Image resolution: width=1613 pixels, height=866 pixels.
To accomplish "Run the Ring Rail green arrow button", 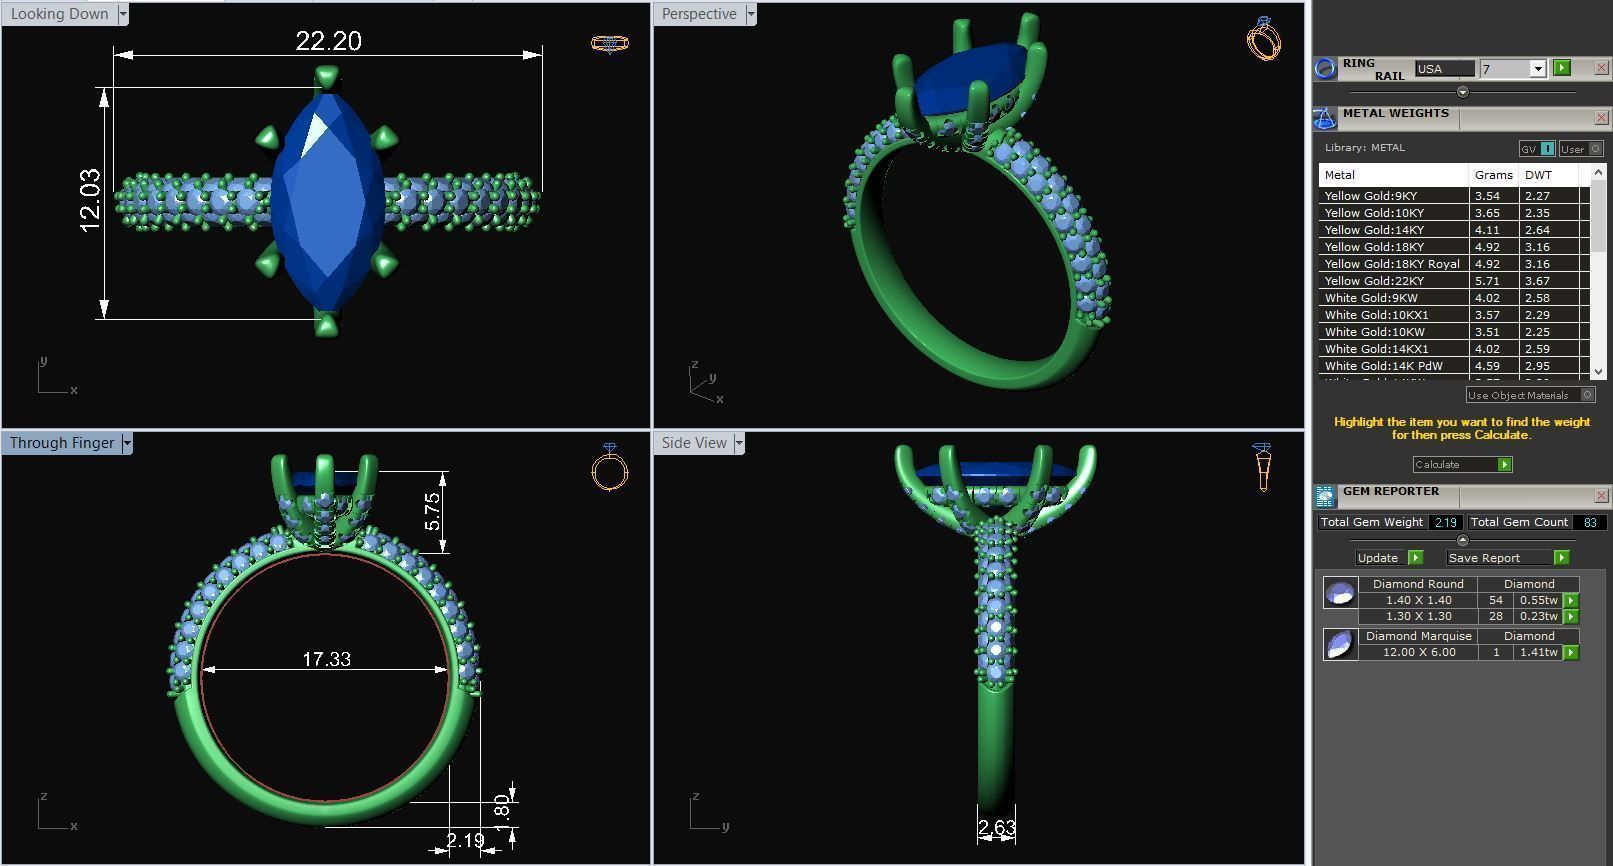I will (1562, 68).
